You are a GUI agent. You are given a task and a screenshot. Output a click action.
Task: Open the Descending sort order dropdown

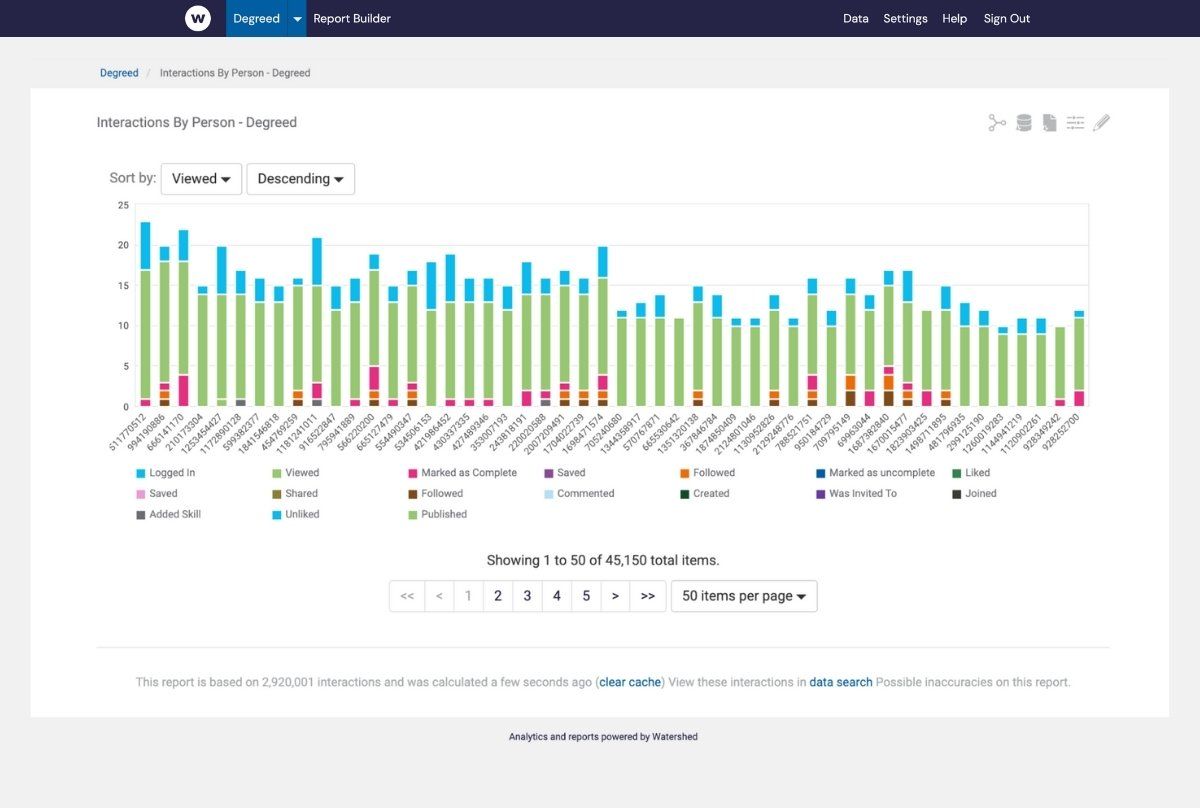click(300, 178)
